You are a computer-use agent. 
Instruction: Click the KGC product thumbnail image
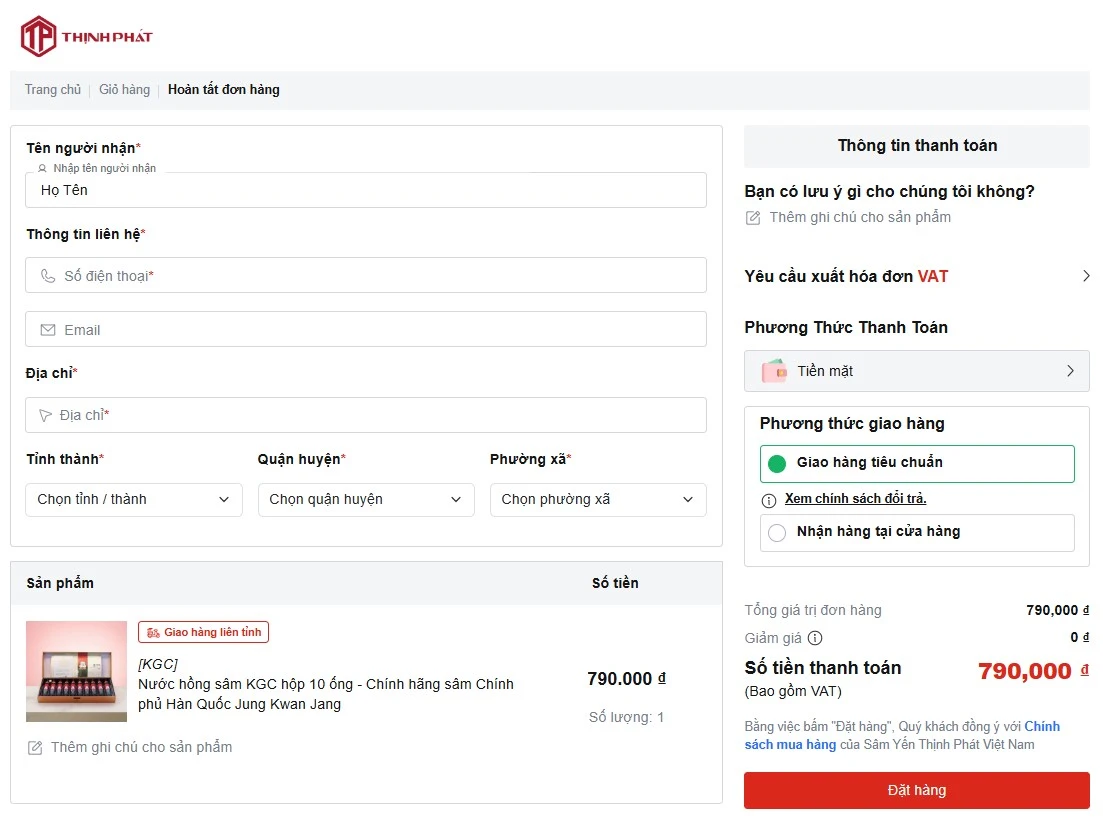76,671
